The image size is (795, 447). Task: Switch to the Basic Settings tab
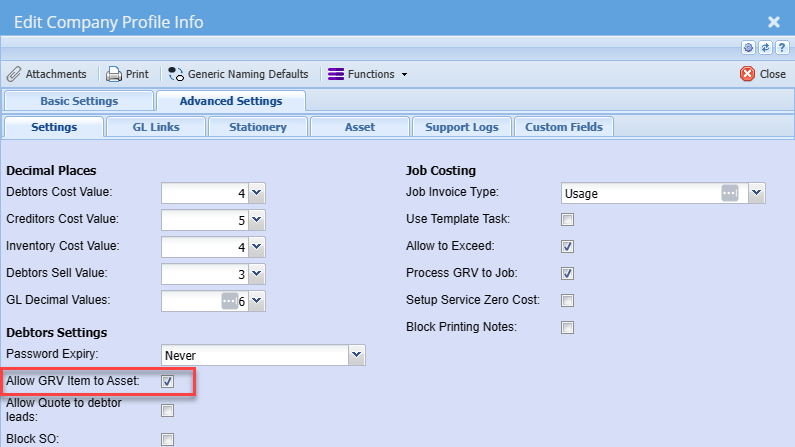click(79, 101)
